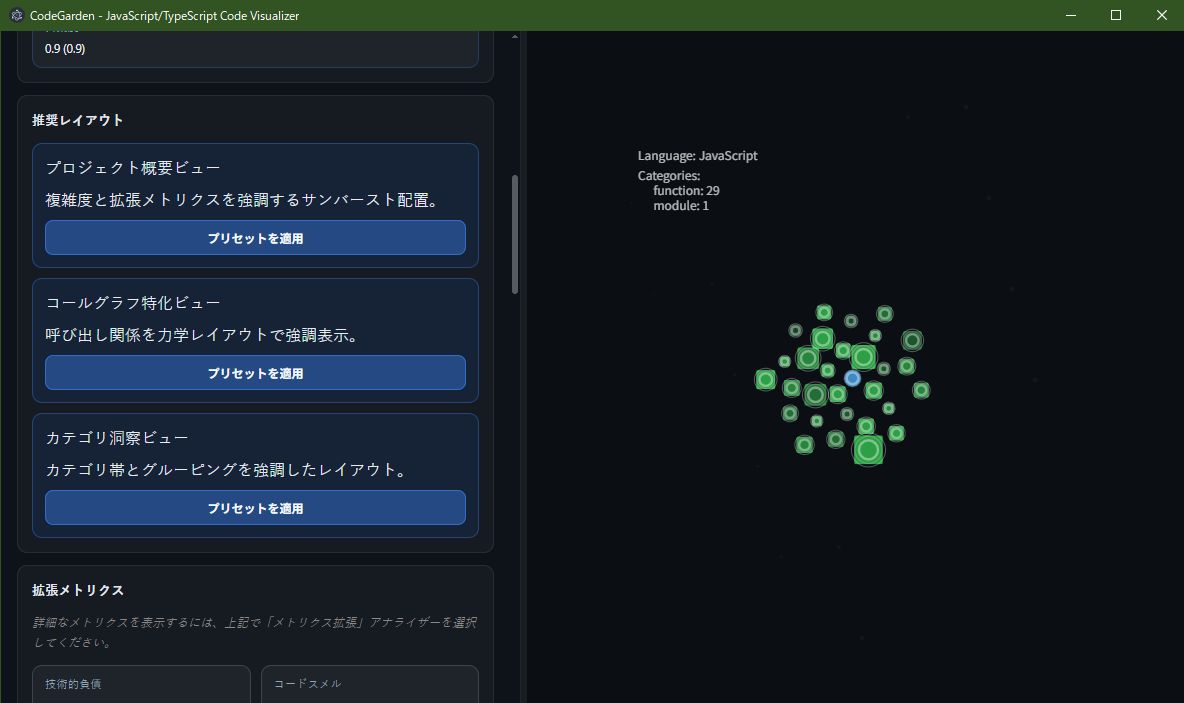Open the 技術的負債 metrics card
The width and height of the screenshot is (1184, 703).
[x=141, y=684]
